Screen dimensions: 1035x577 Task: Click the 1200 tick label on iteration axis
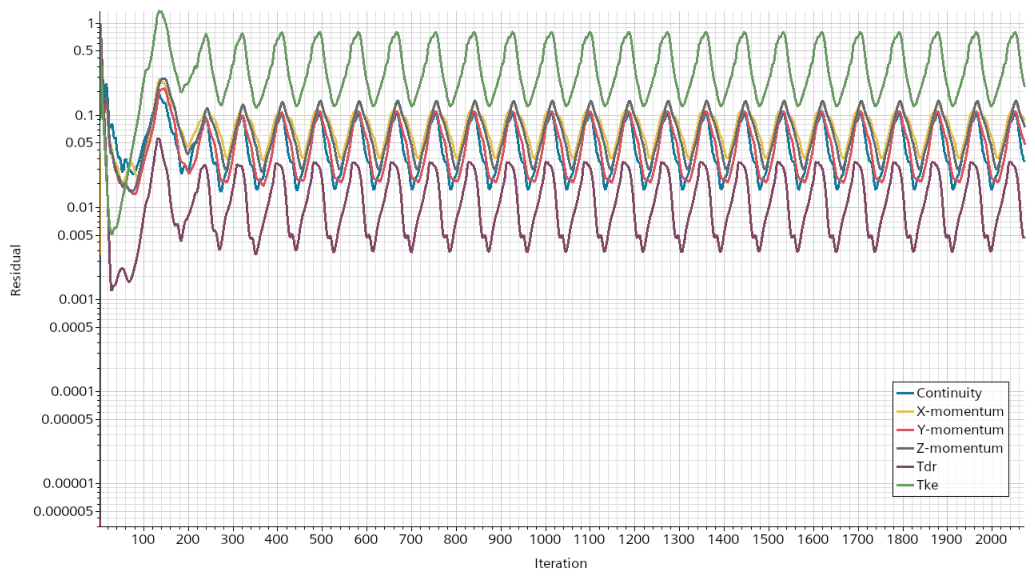pos(634,539)
